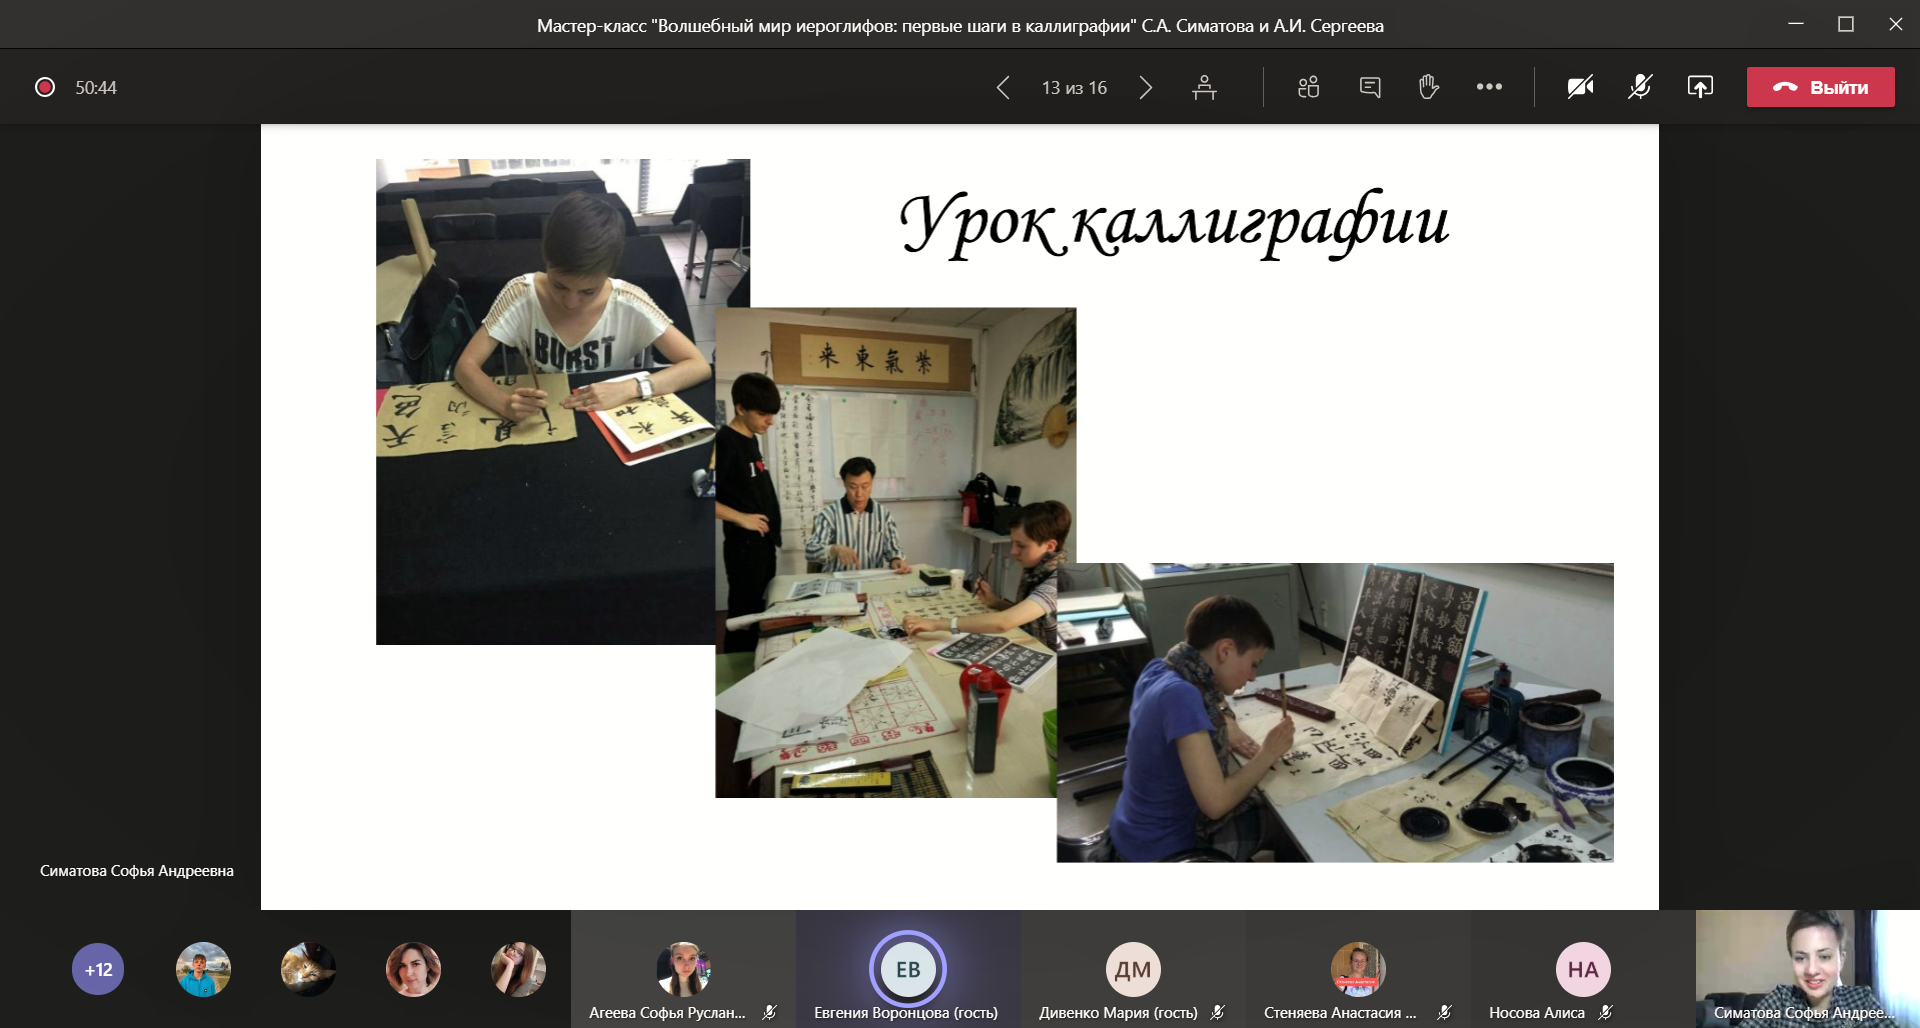Open the meeting chat conversation
The image size is (1920, 1028).
1368,87
